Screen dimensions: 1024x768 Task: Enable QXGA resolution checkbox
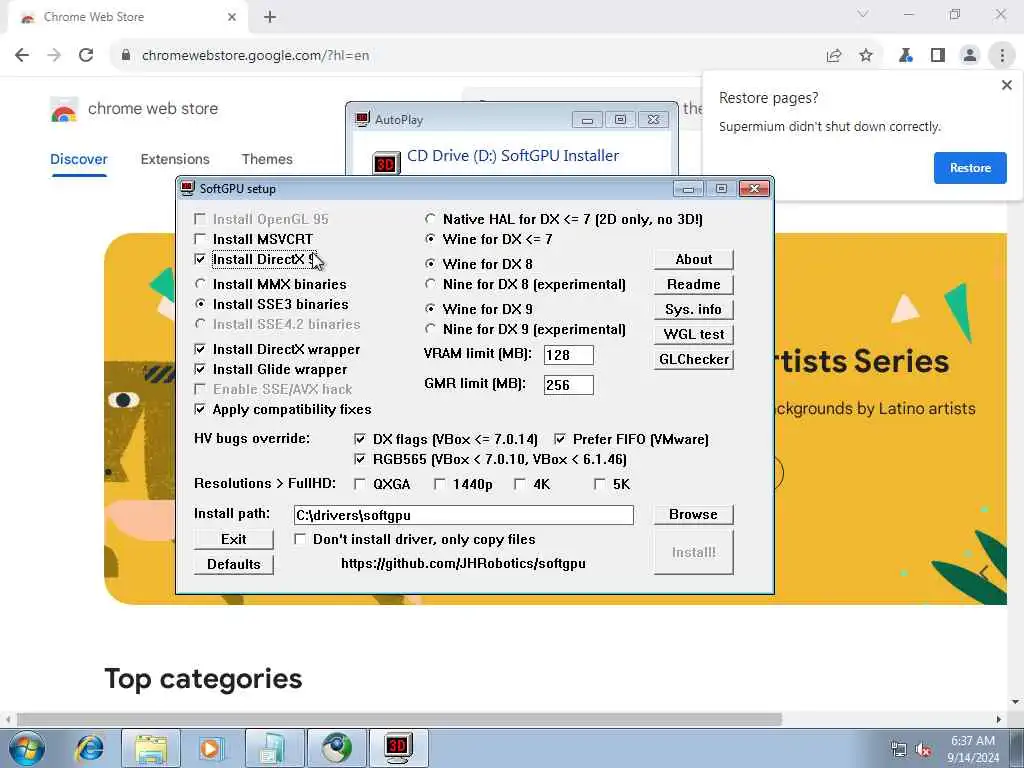click(360, 485)
